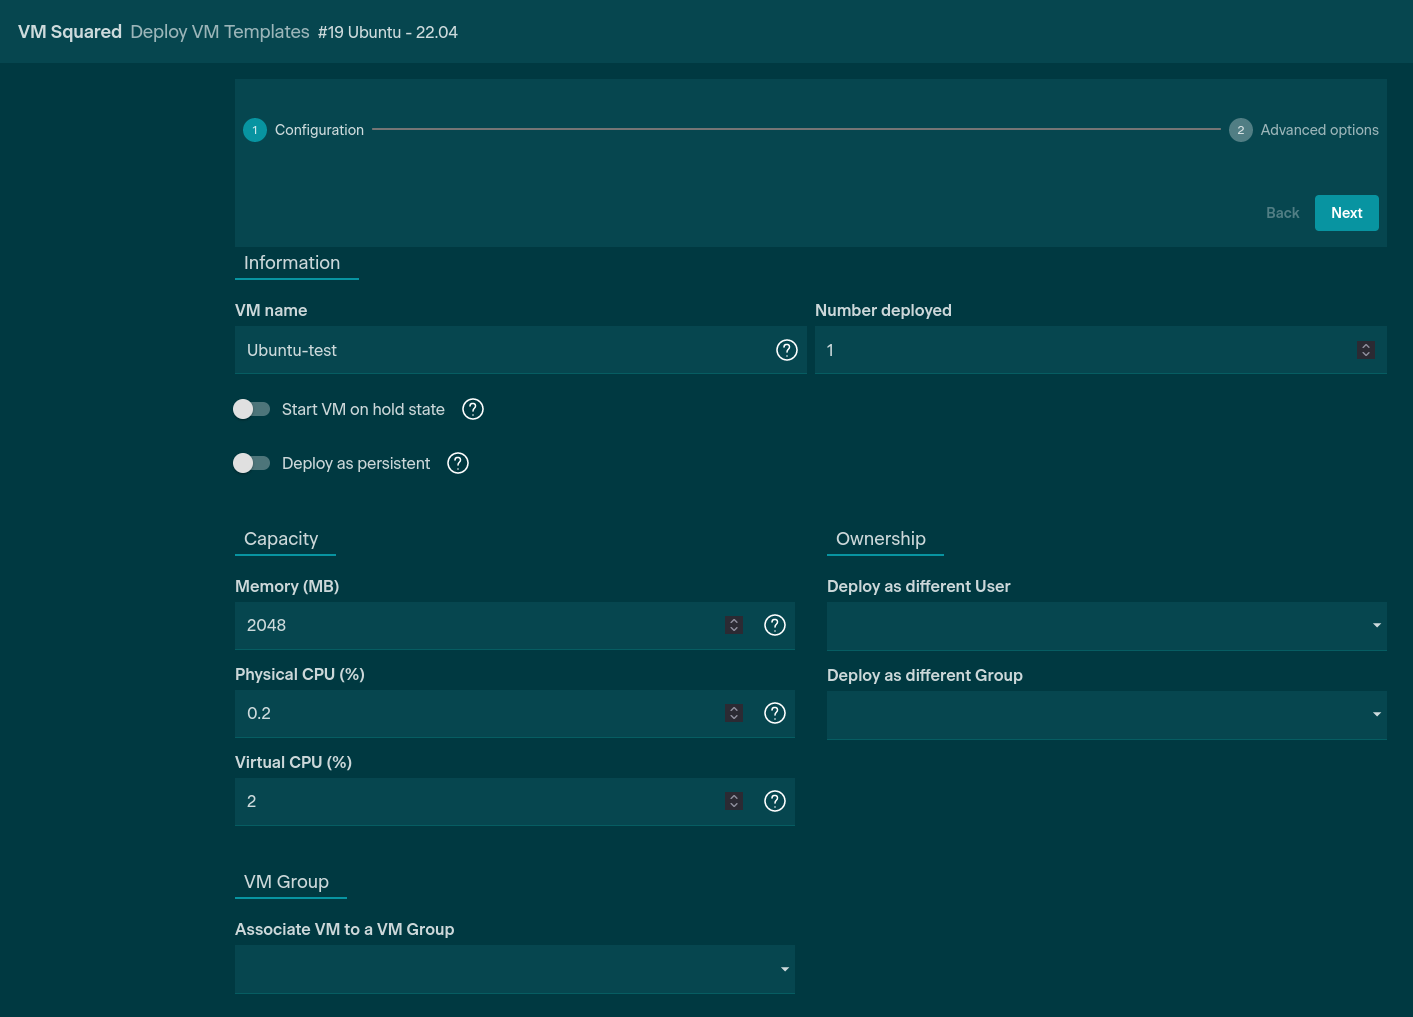1413x1017 pixels.
Task: Click the Virtual CPU help icon
Action: pyautogui.click(x=775, y=801)
